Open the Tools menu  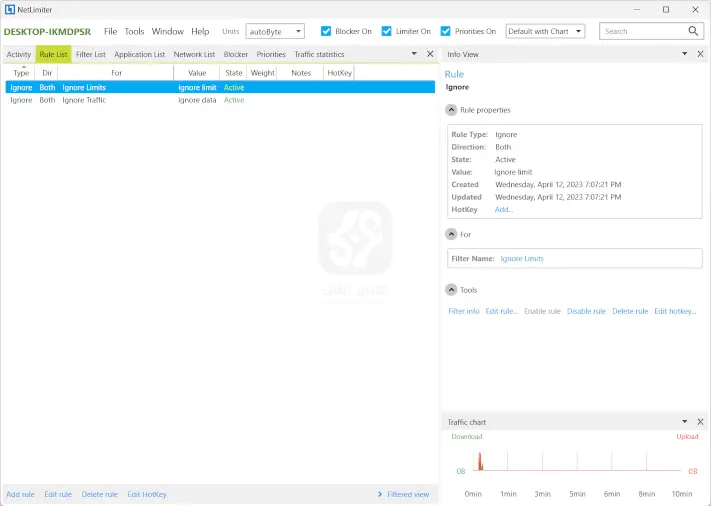(134, 31)
